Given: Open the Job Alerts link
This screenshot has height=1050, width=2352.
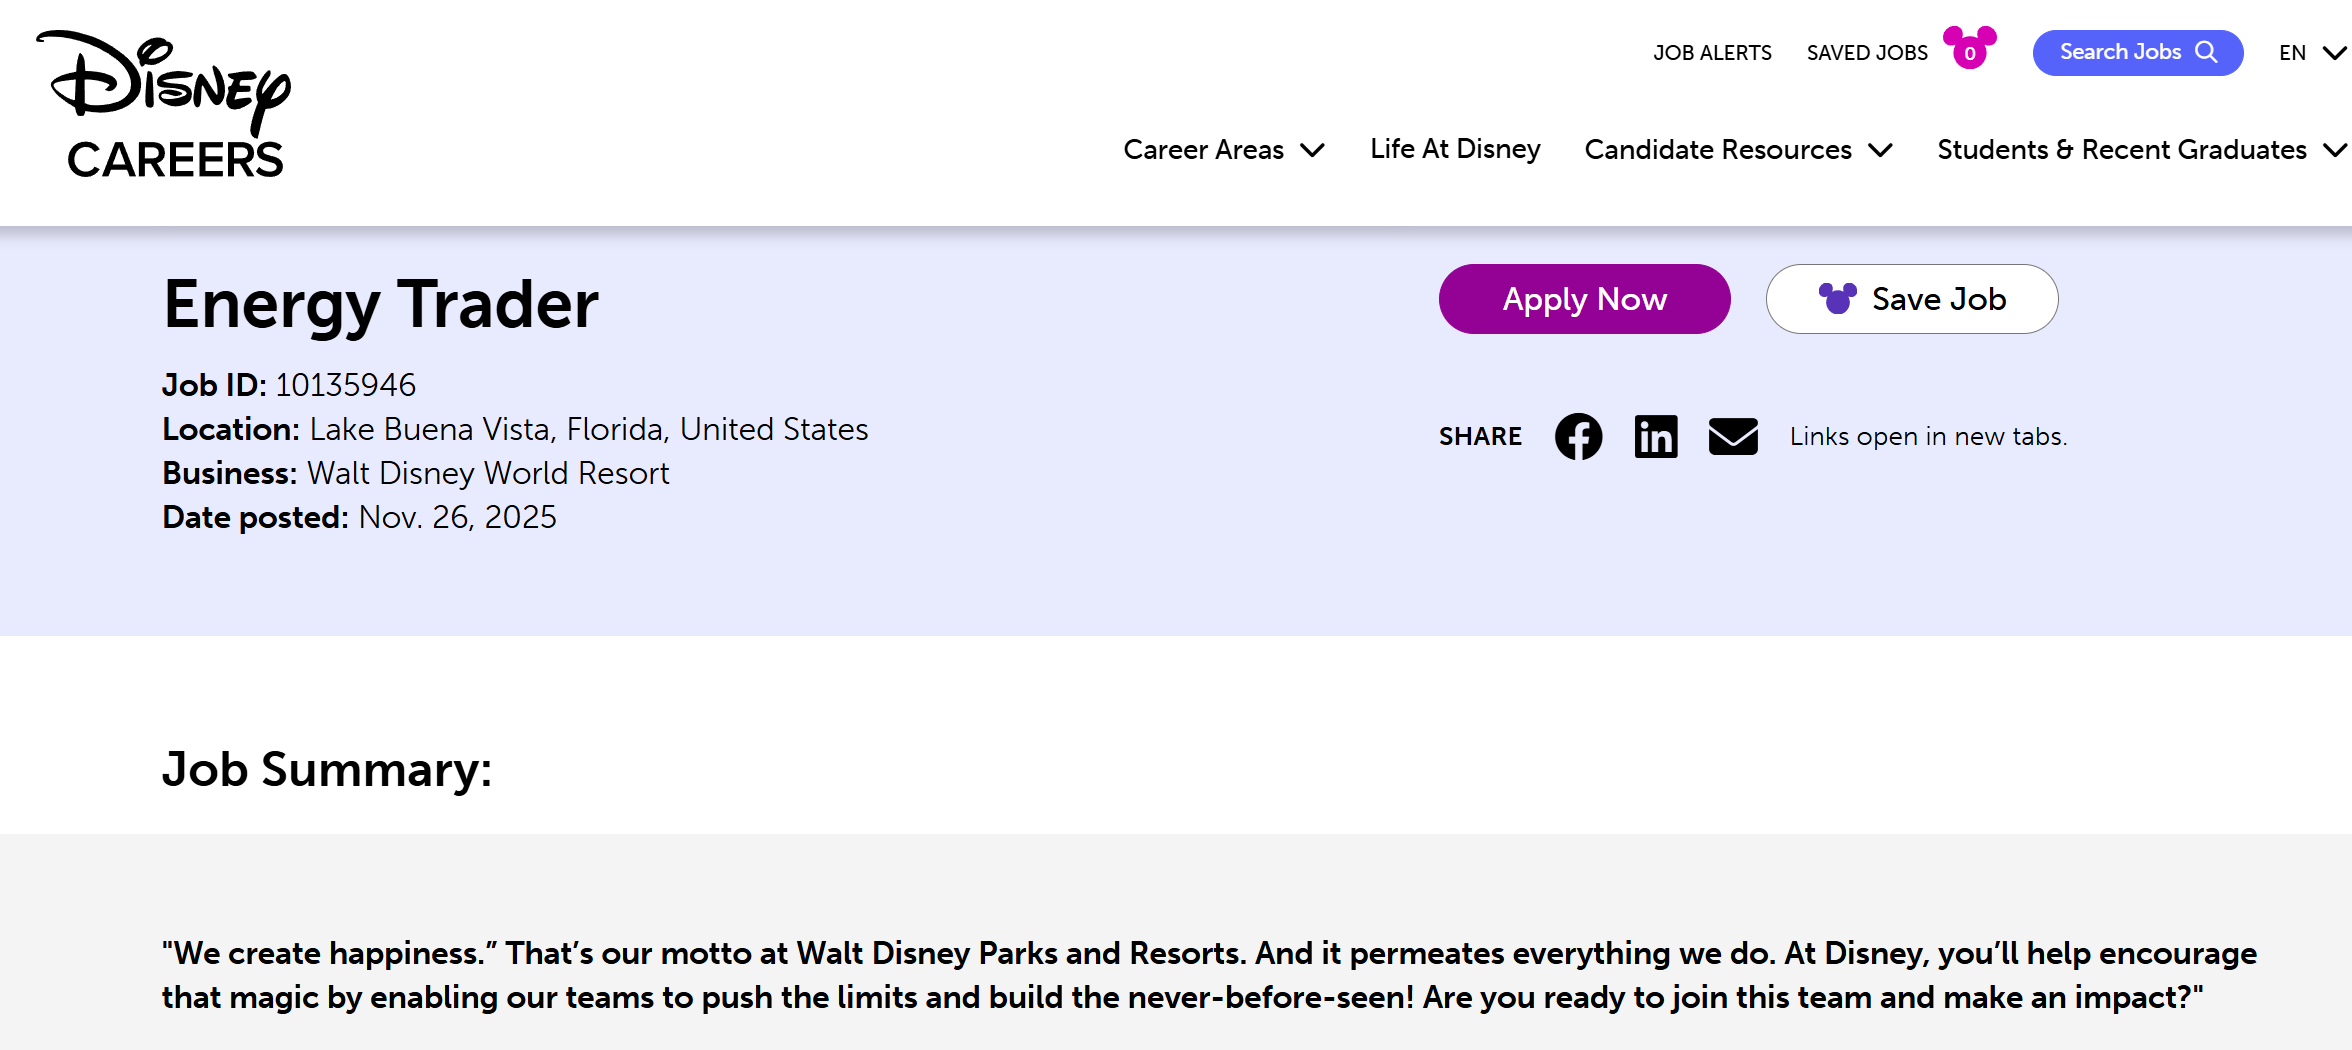Looking at the screenshot, I should coord(1712,53).
